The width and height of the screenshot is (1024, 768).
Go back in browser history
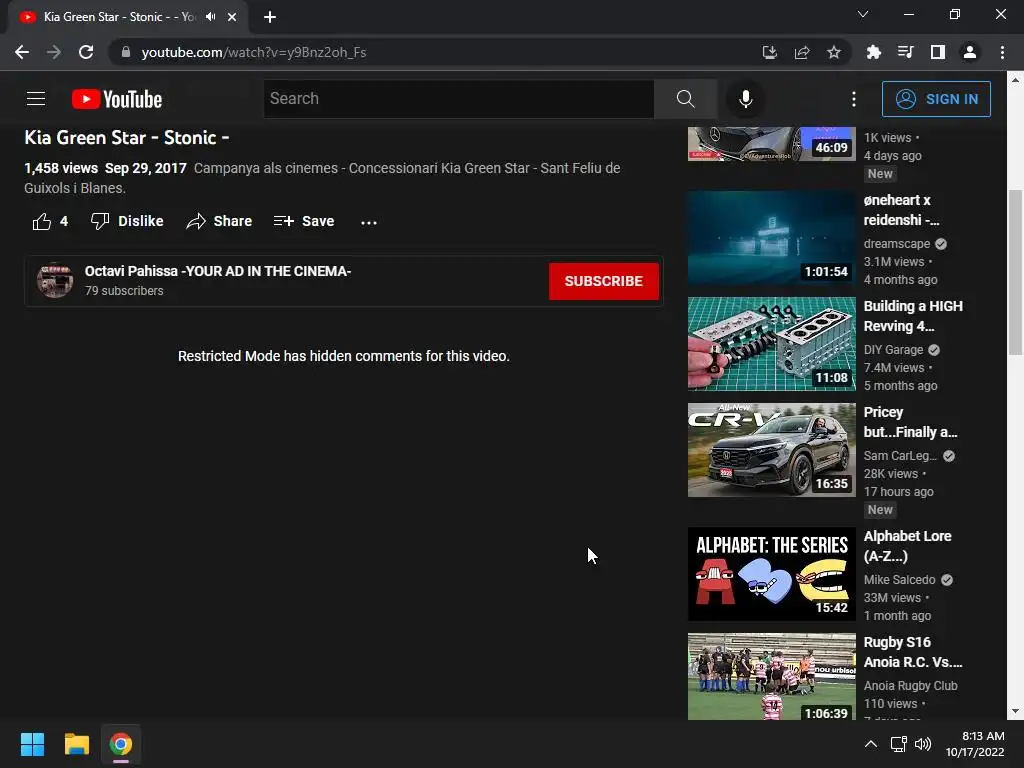(22, 52)
